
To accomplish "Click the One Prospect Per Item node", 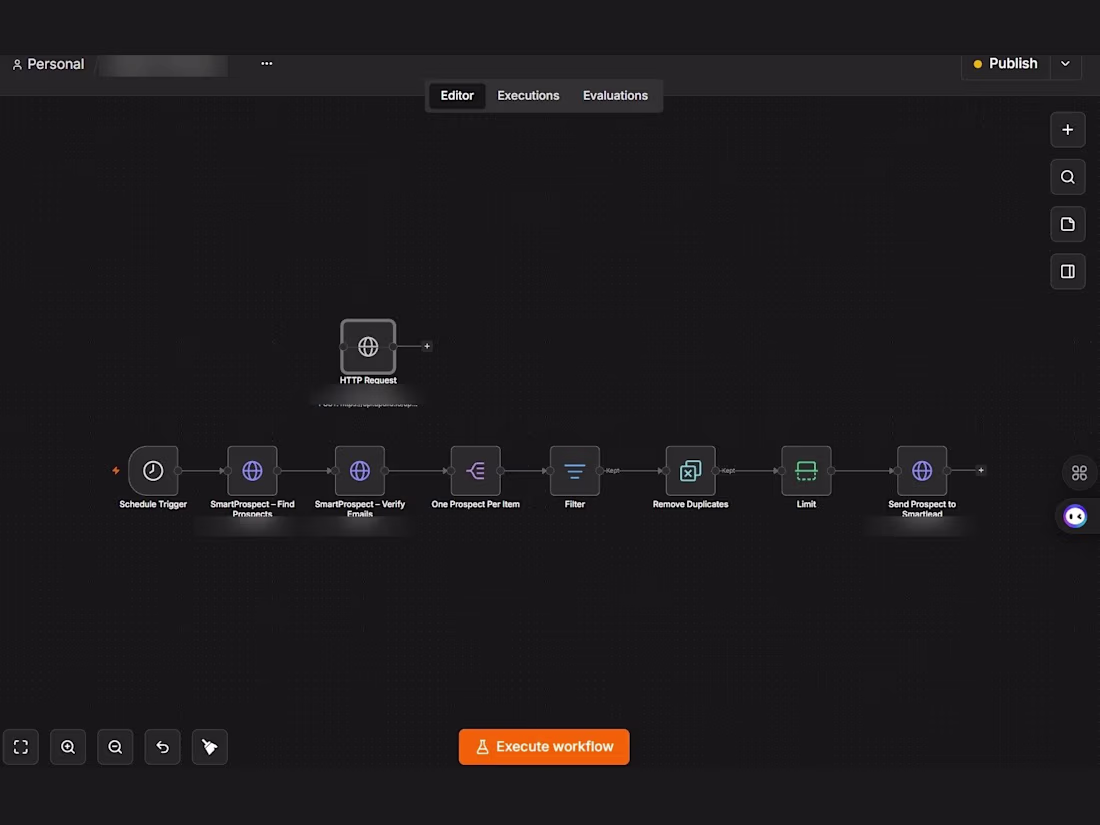I will [476, 471].
